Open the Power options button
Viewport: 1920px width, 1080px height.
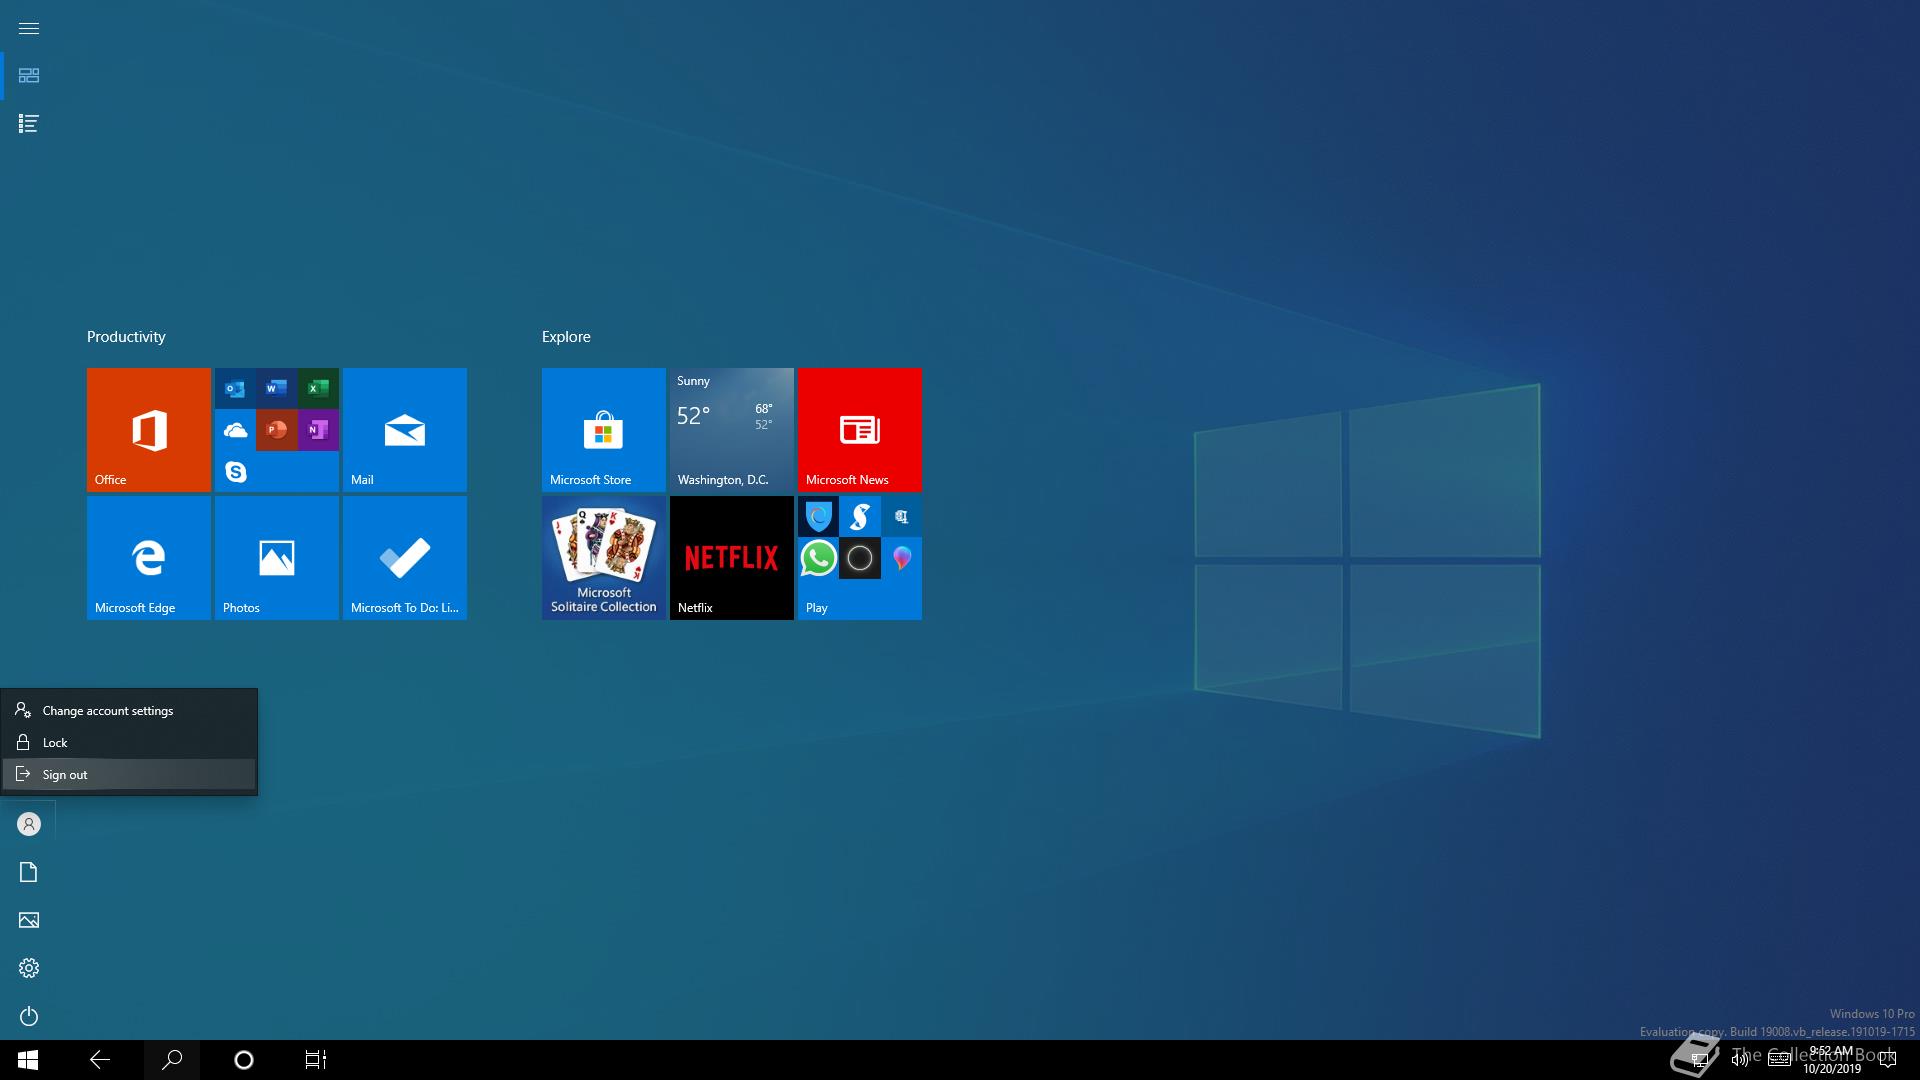coord(29,1016)
